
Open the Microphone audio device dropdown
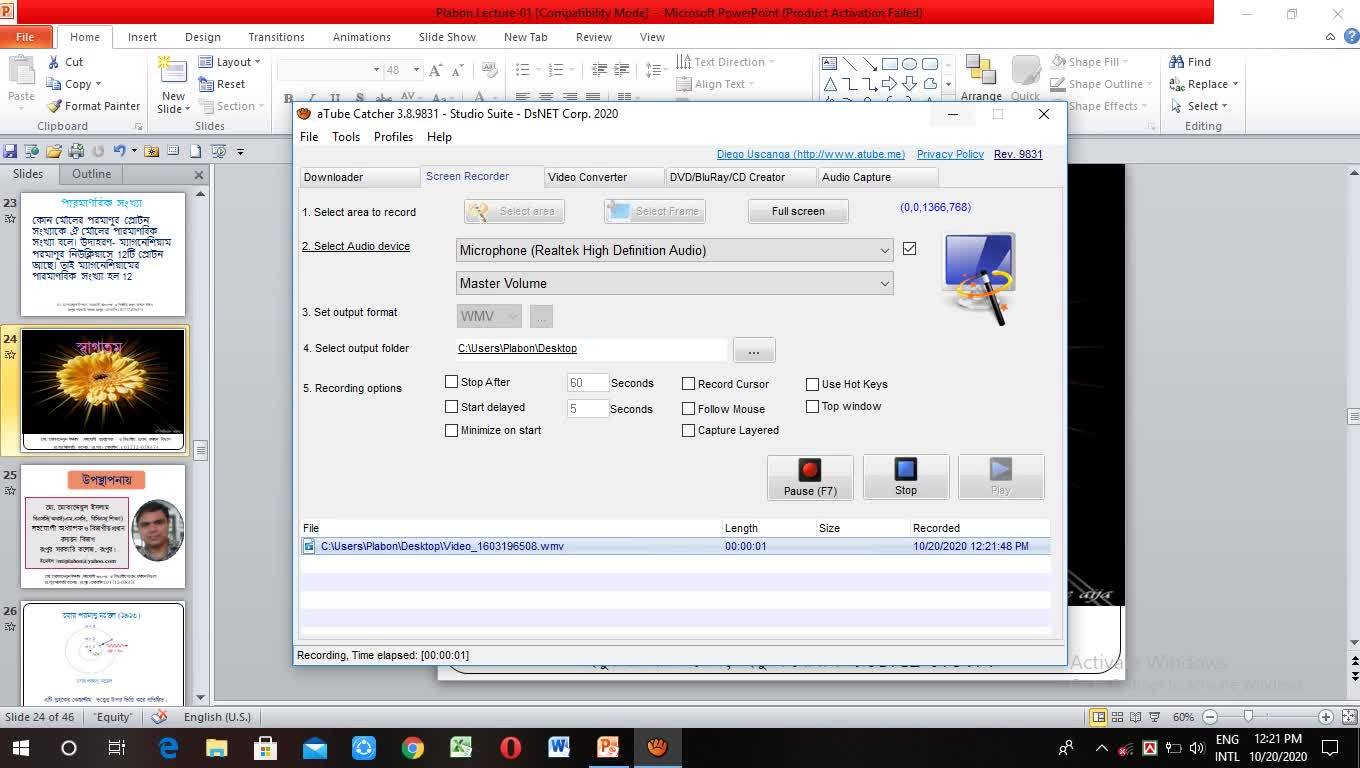point(674,250)
